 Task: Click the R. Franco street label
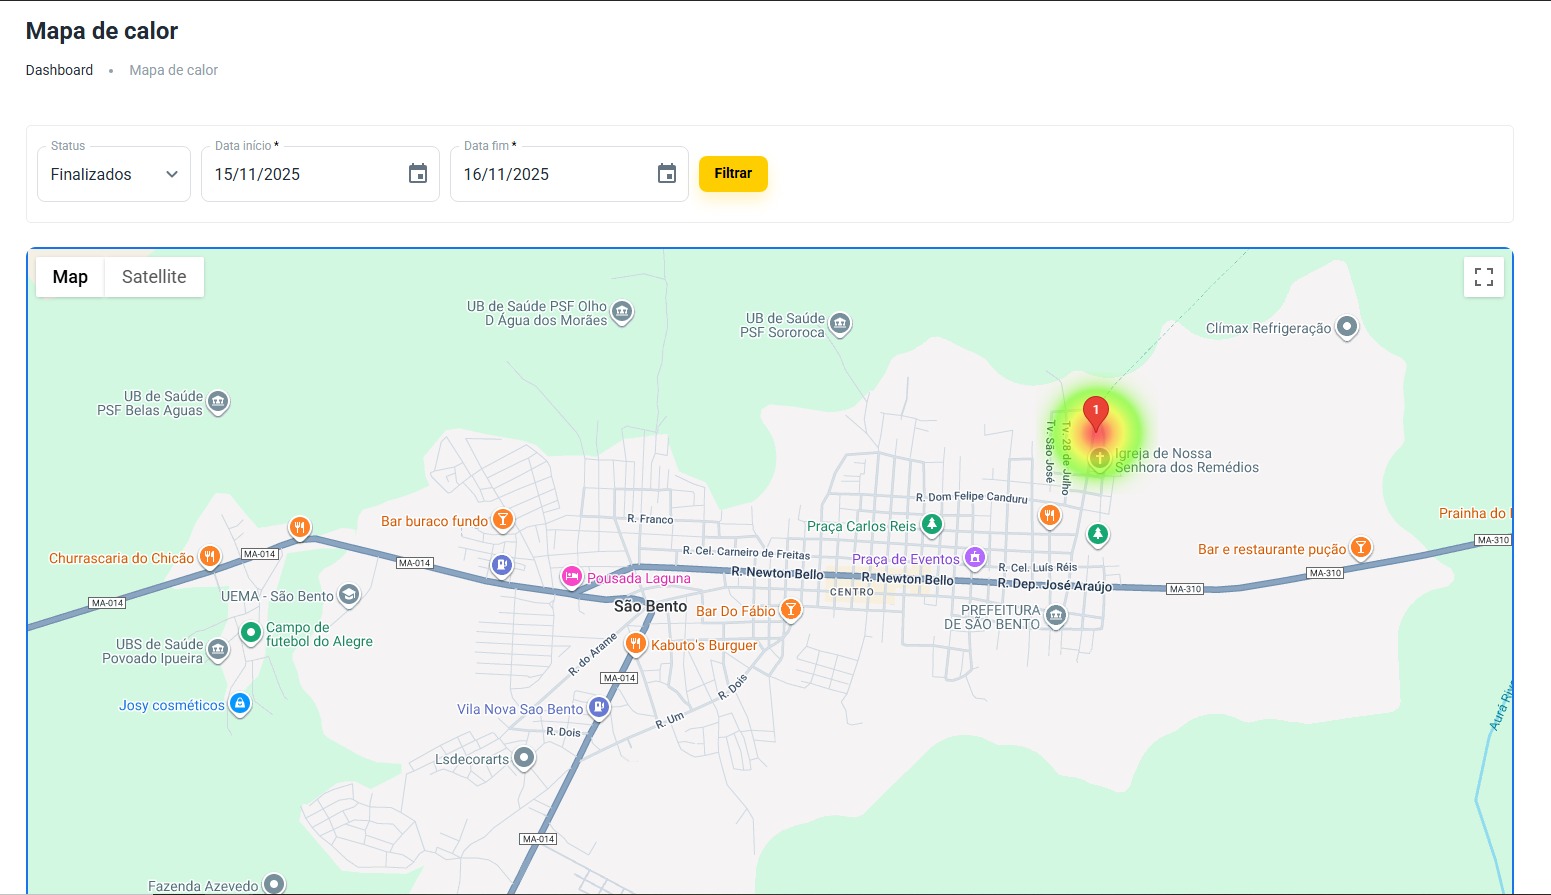coord(650,519)
